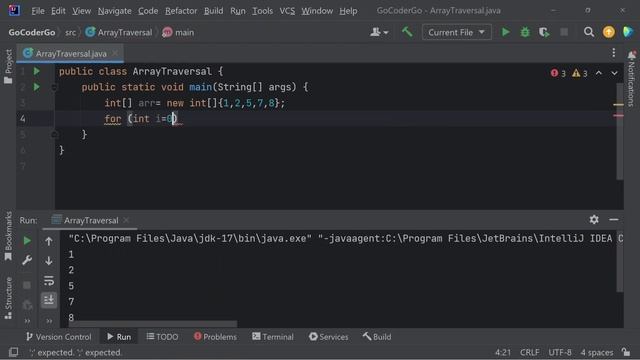Screen dimensions: 640x360
Task: Open the wrench run configuration icon
Action: point(27,260)
